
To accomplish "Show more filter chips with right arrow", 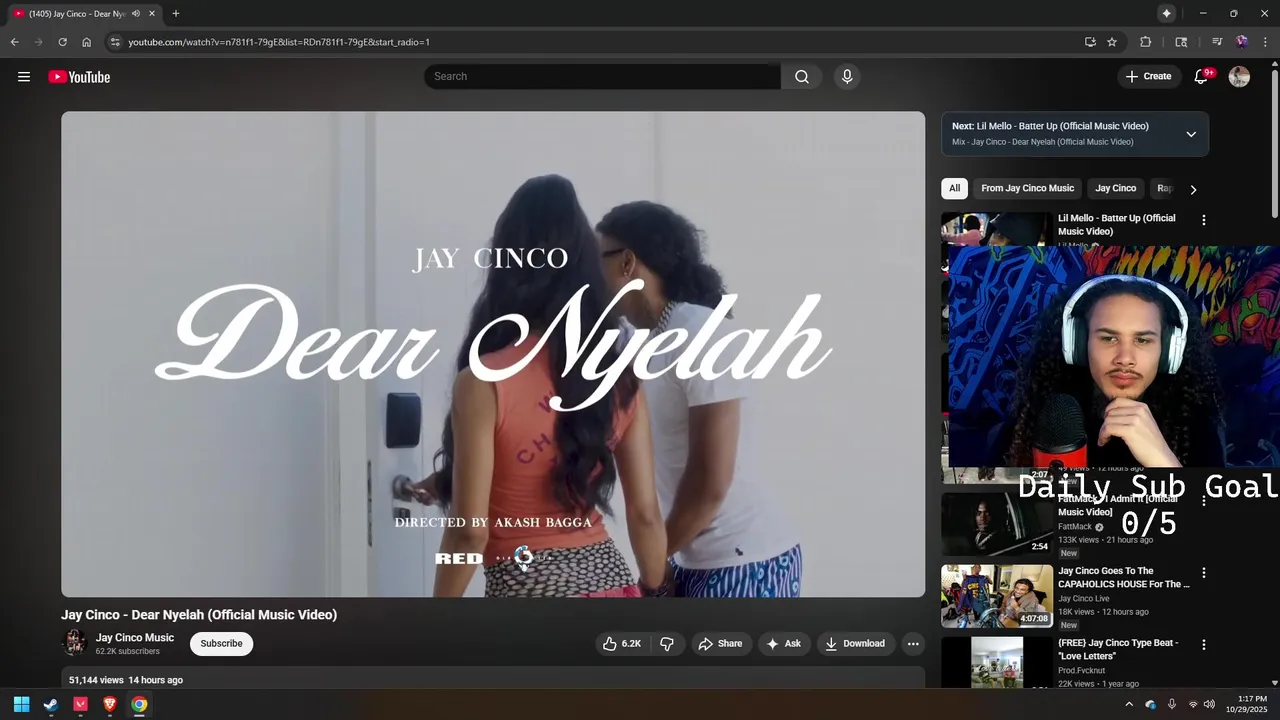I will 1193,189.
